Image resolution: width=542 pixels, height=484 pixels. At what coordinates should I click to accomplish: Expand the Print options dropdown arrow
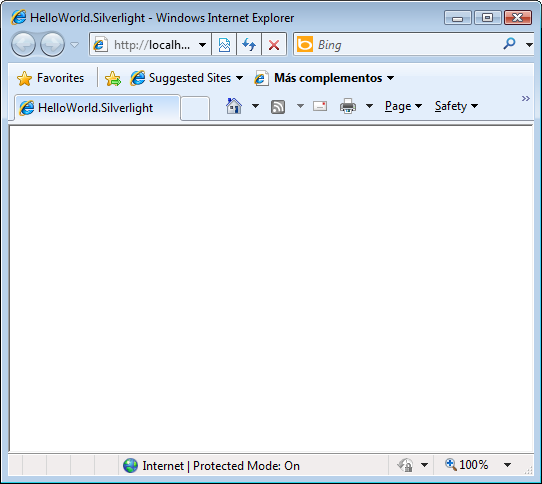(369, 106)
